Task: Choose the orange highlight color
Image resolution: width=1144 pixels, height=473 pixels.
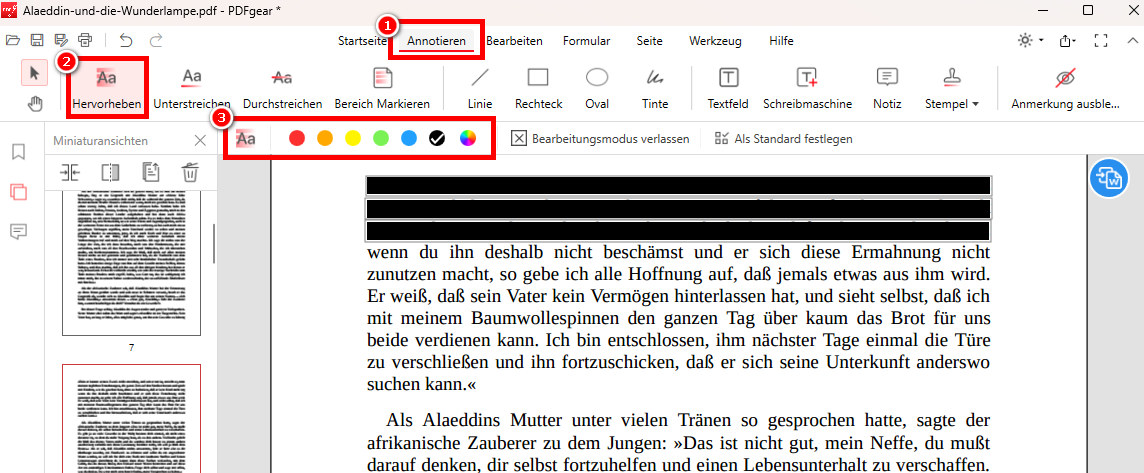Action: click(x=325, y=138)
